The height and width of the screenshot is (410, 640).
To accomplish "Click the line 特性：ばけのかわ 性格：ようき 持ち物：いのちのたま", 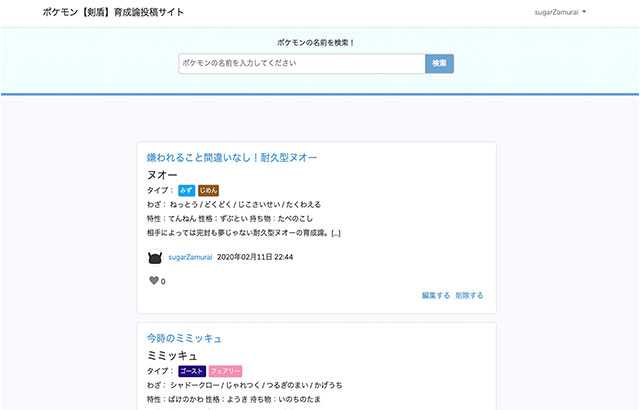I will click(234, 399).
